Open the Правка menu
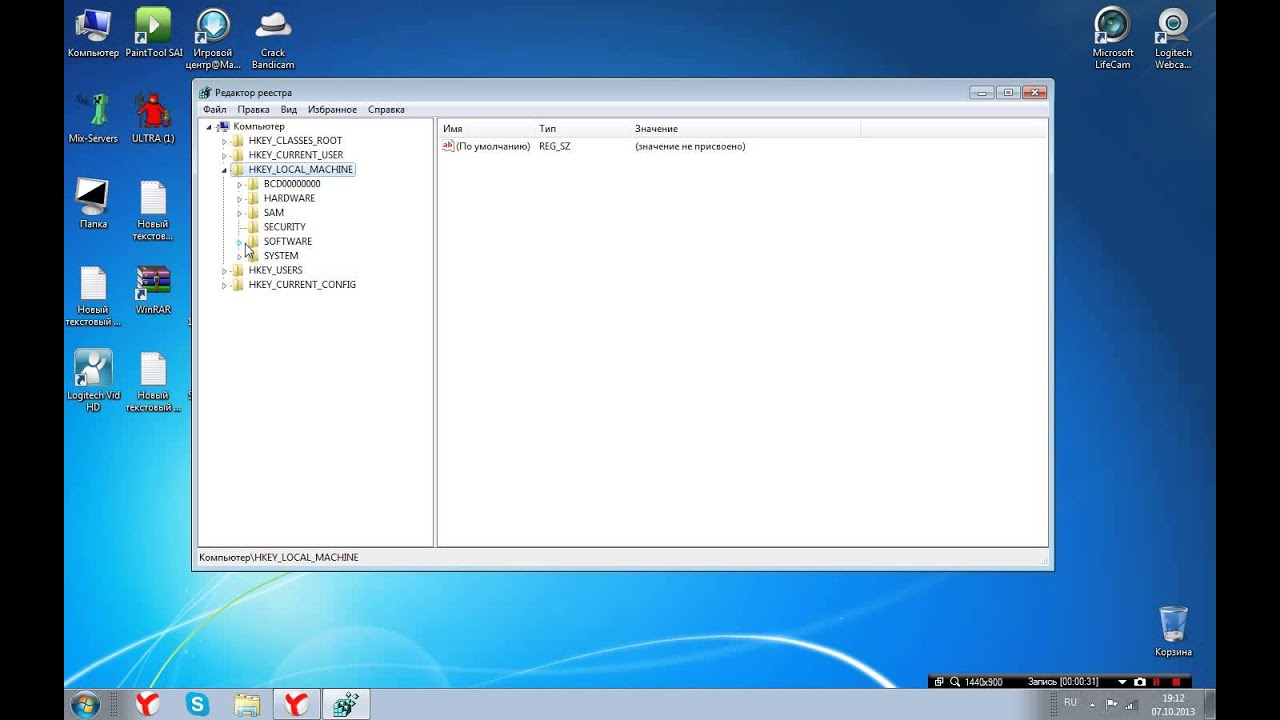This screenshot has width=1280, height=720. pos(253,109)
